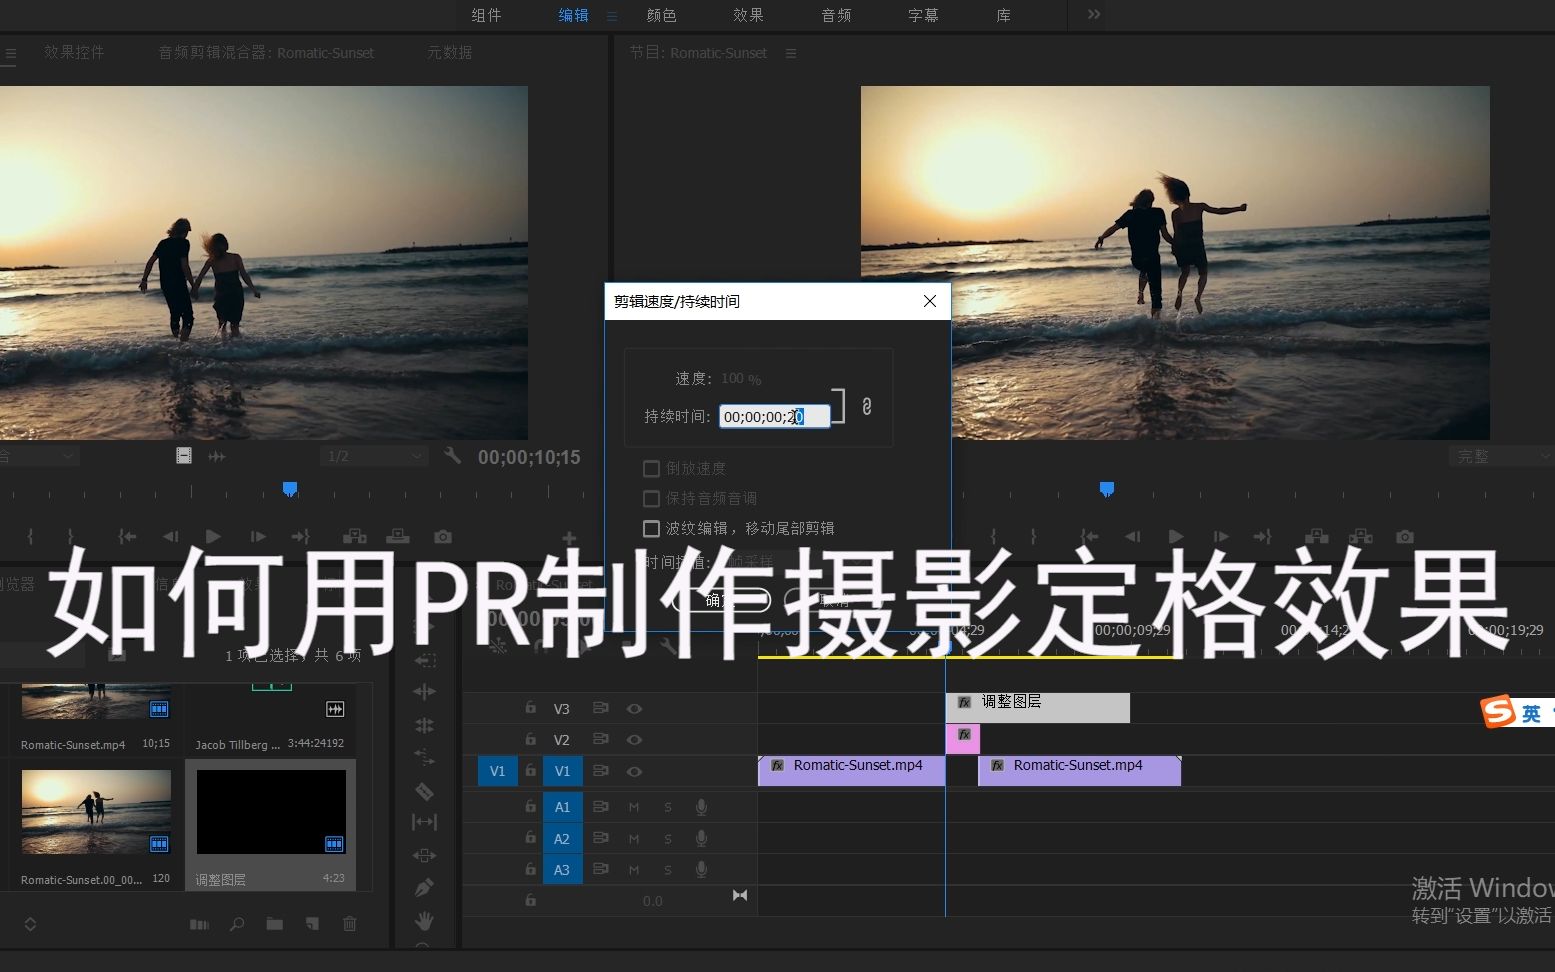Click the Lift button in program monitor
The height and width of the screenshot is (972, 1555).
tap(1317, 537)
